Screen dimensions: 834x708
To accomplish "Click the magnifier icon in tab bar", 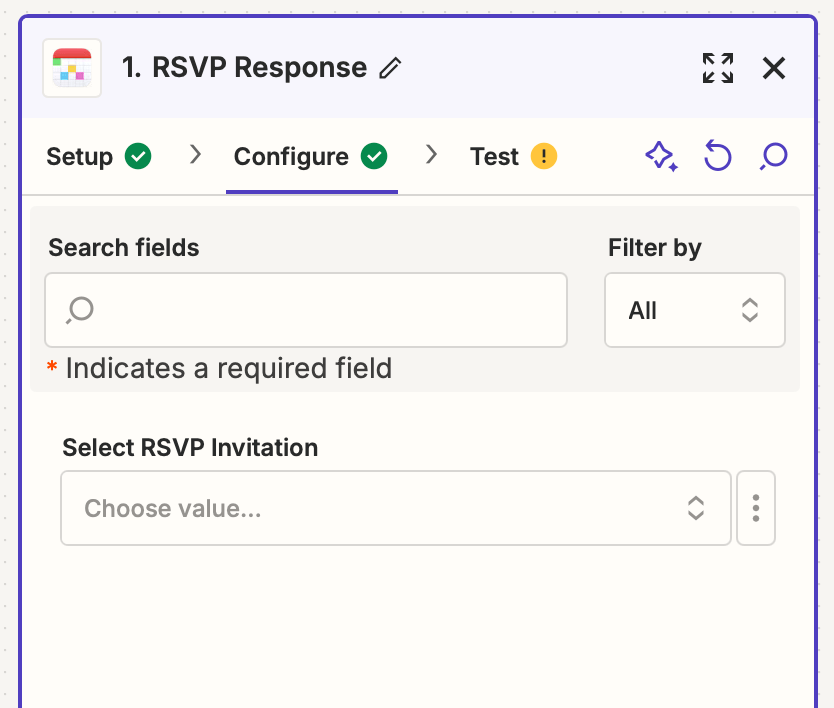I will pos(773,156).
